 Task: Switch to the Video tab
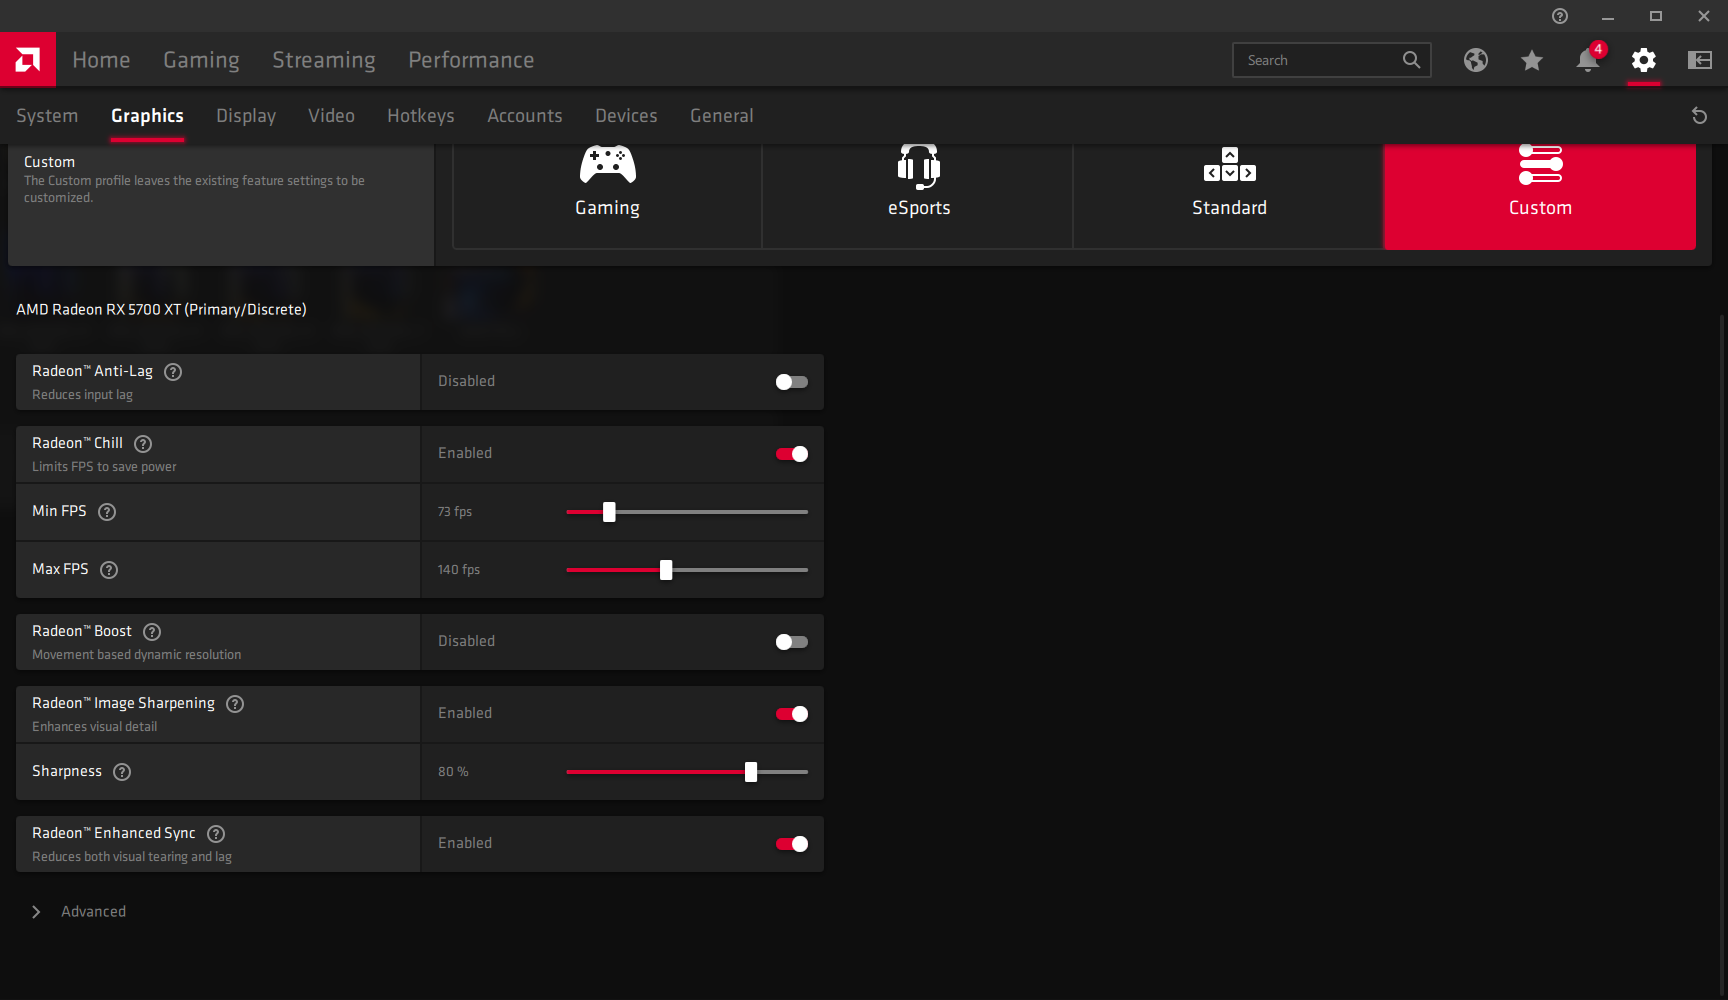point(331,116)
